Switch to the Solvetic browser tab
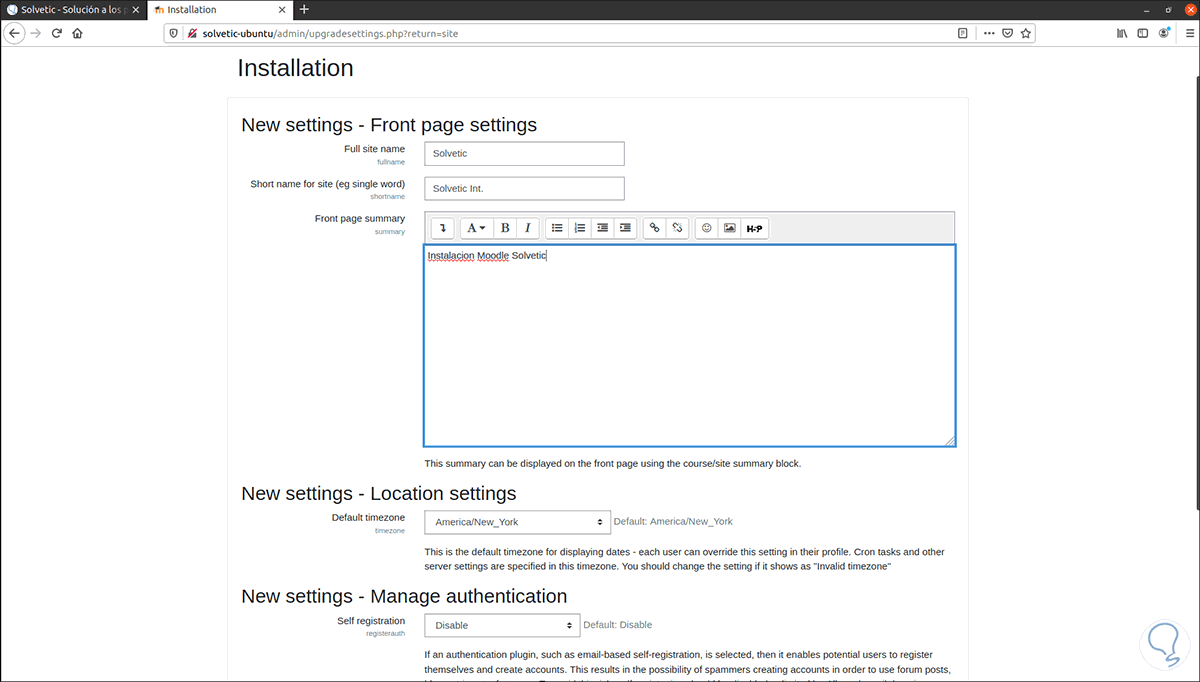Image resolution: width=1200 pixels, height=682 pixels. click(65, 9)
